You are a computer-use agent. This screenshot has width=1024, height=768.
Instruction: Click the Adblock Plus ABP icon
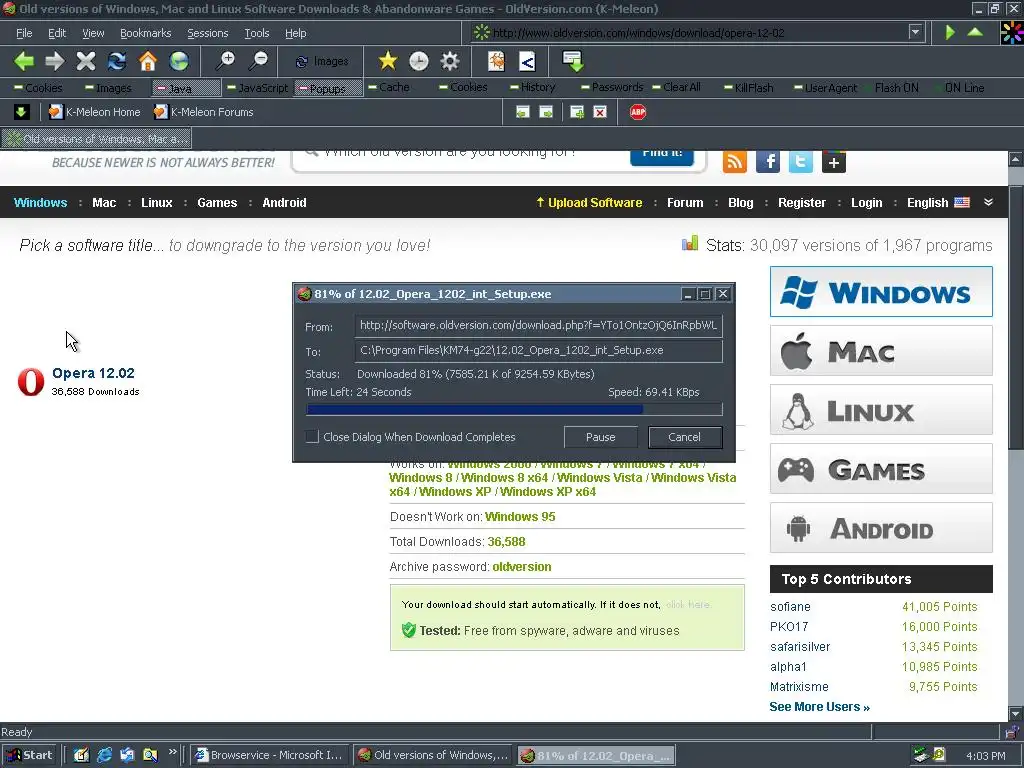637,112
